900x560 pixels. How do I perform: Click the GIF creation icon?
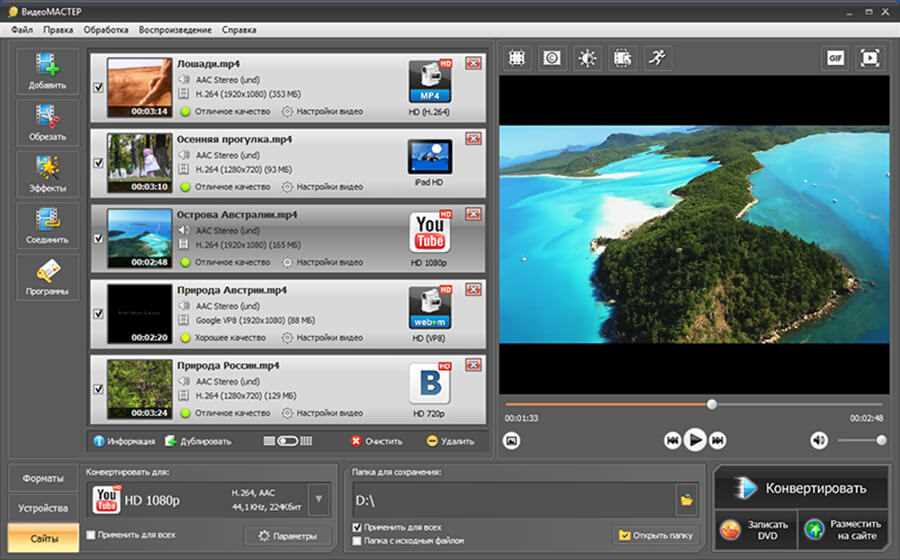point(835,58)
